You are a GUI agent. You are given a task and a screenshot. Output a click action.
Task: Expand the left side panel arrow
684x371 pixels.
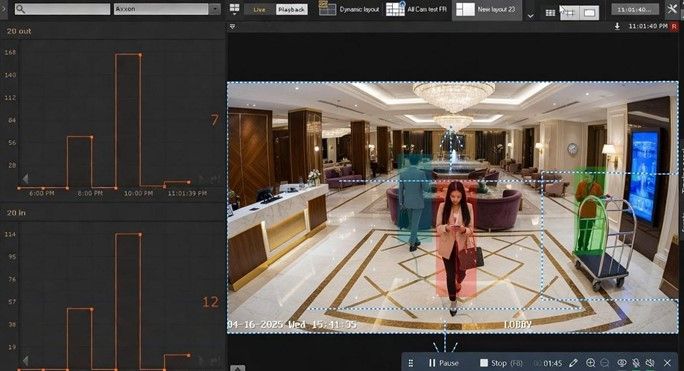coord(3,9)
